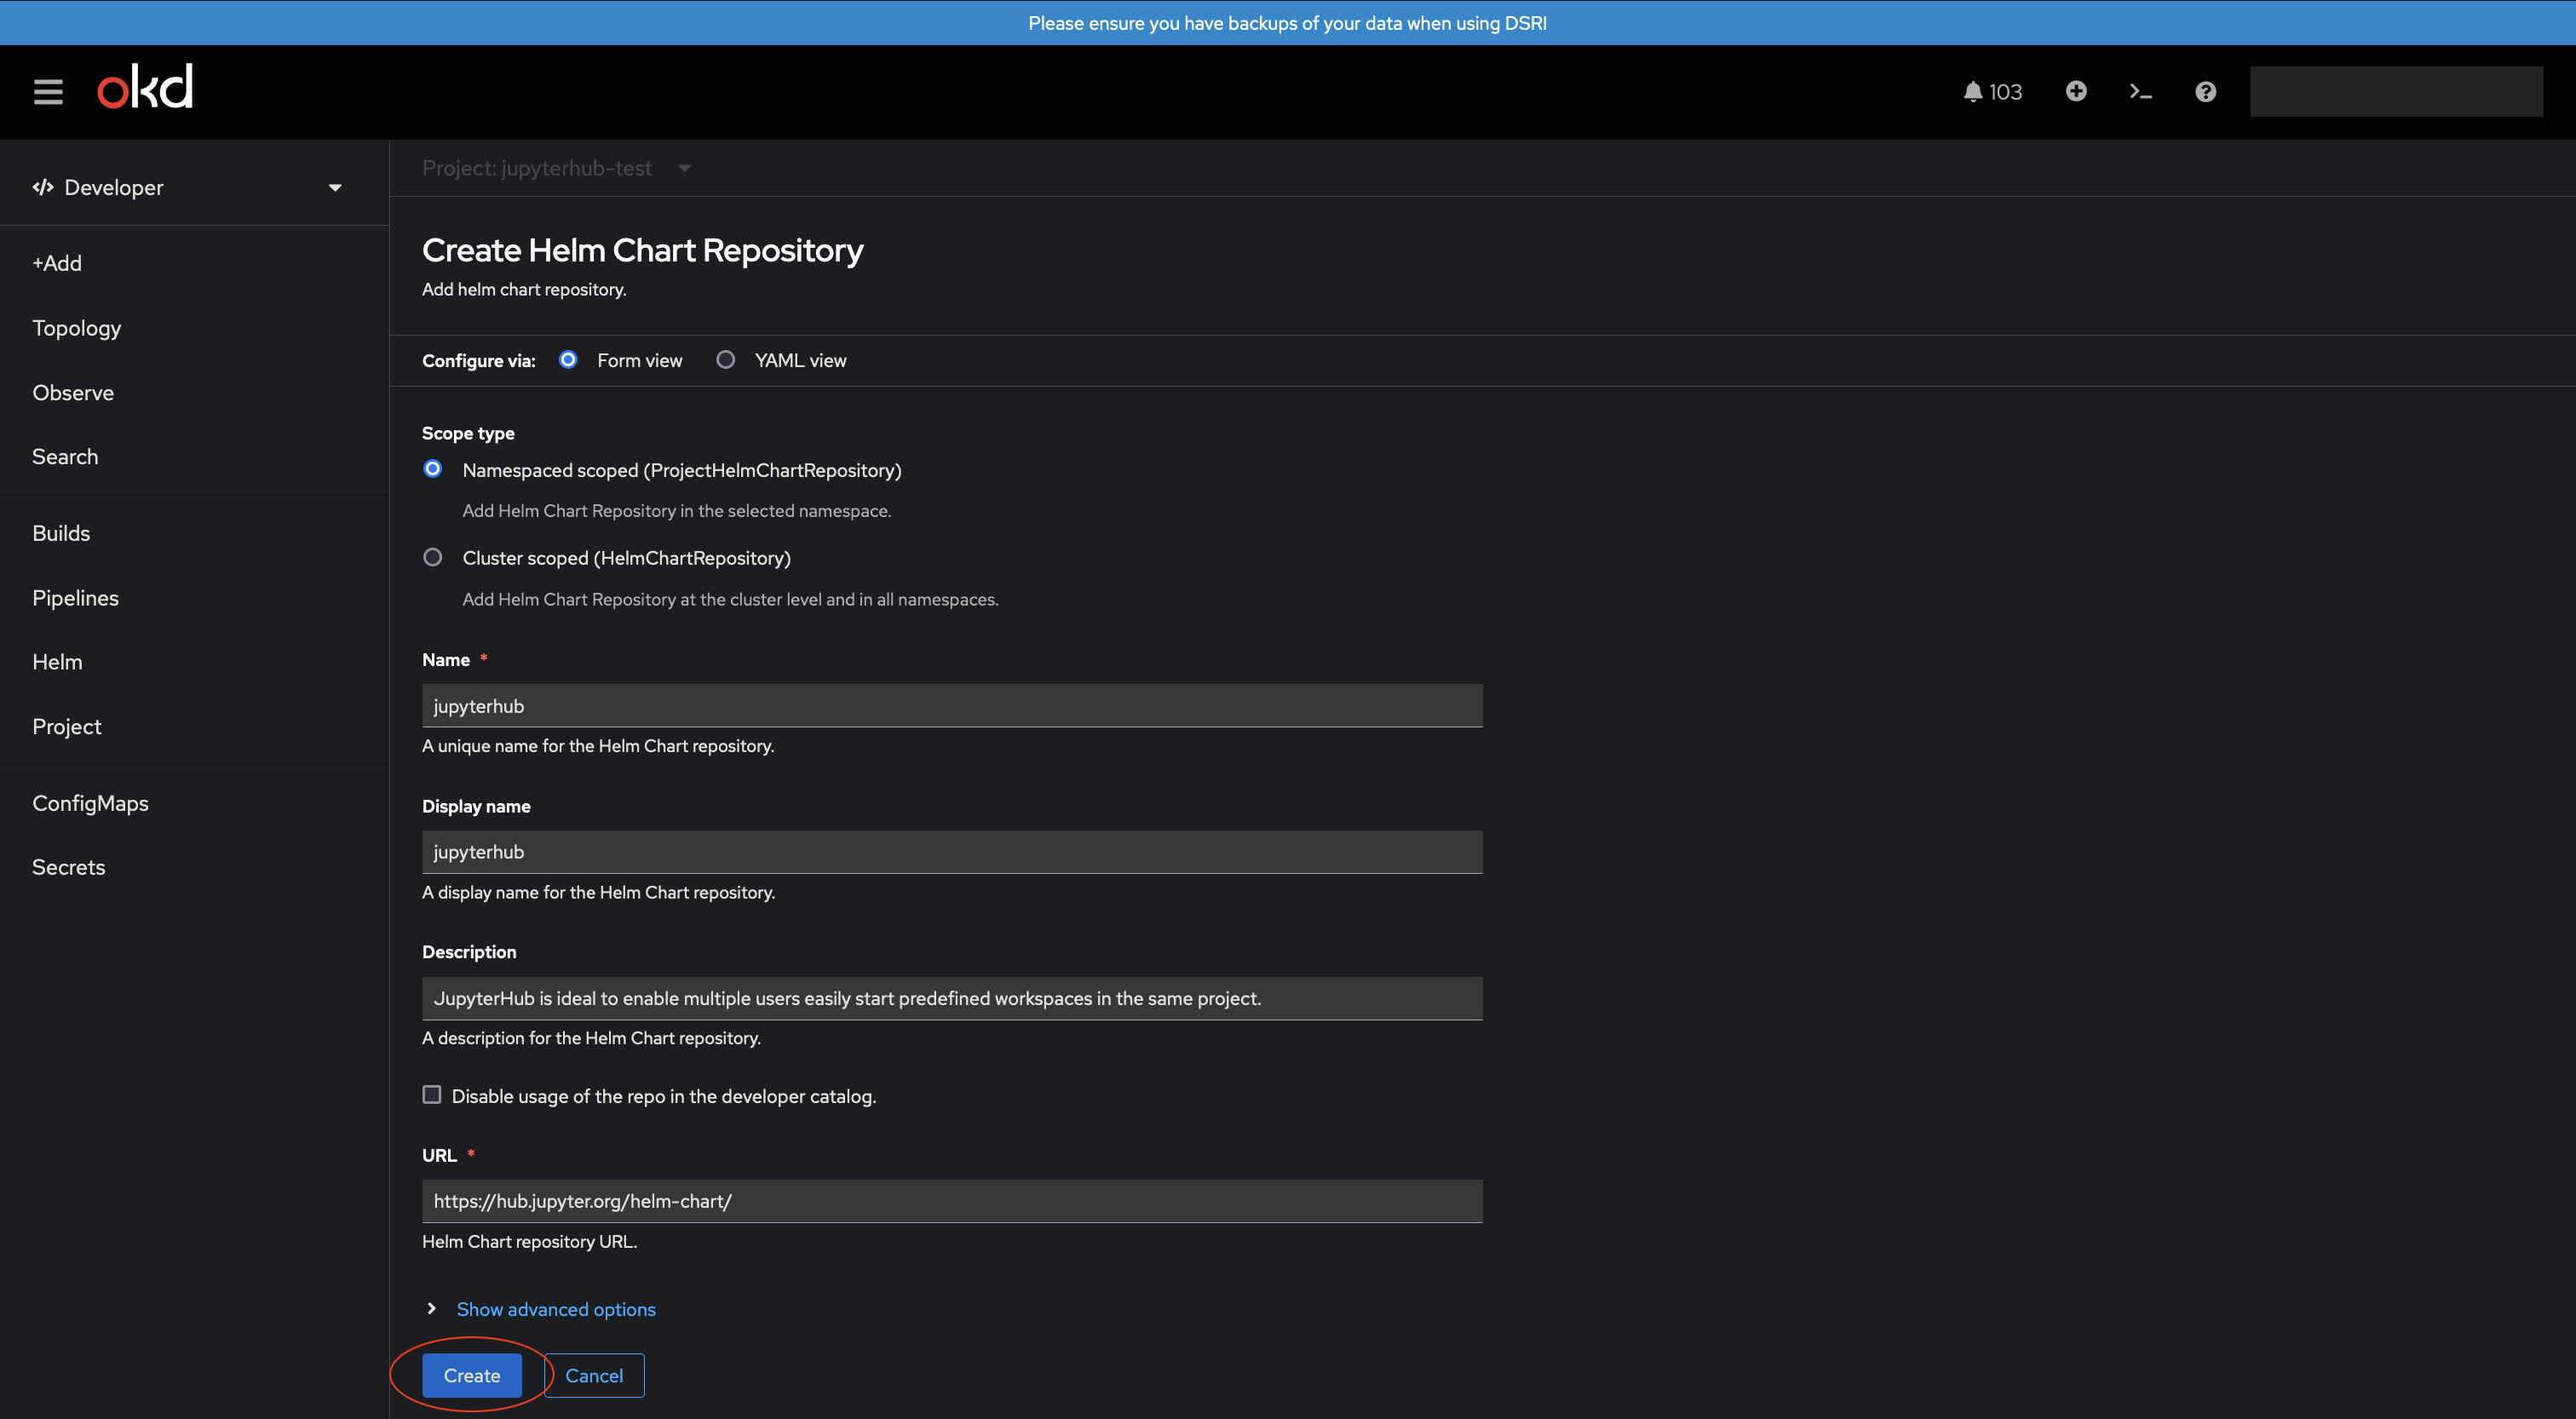Click the plus import icon in header
This screenshot has width=2576, height=1419.
click(x=2076, y=91)
